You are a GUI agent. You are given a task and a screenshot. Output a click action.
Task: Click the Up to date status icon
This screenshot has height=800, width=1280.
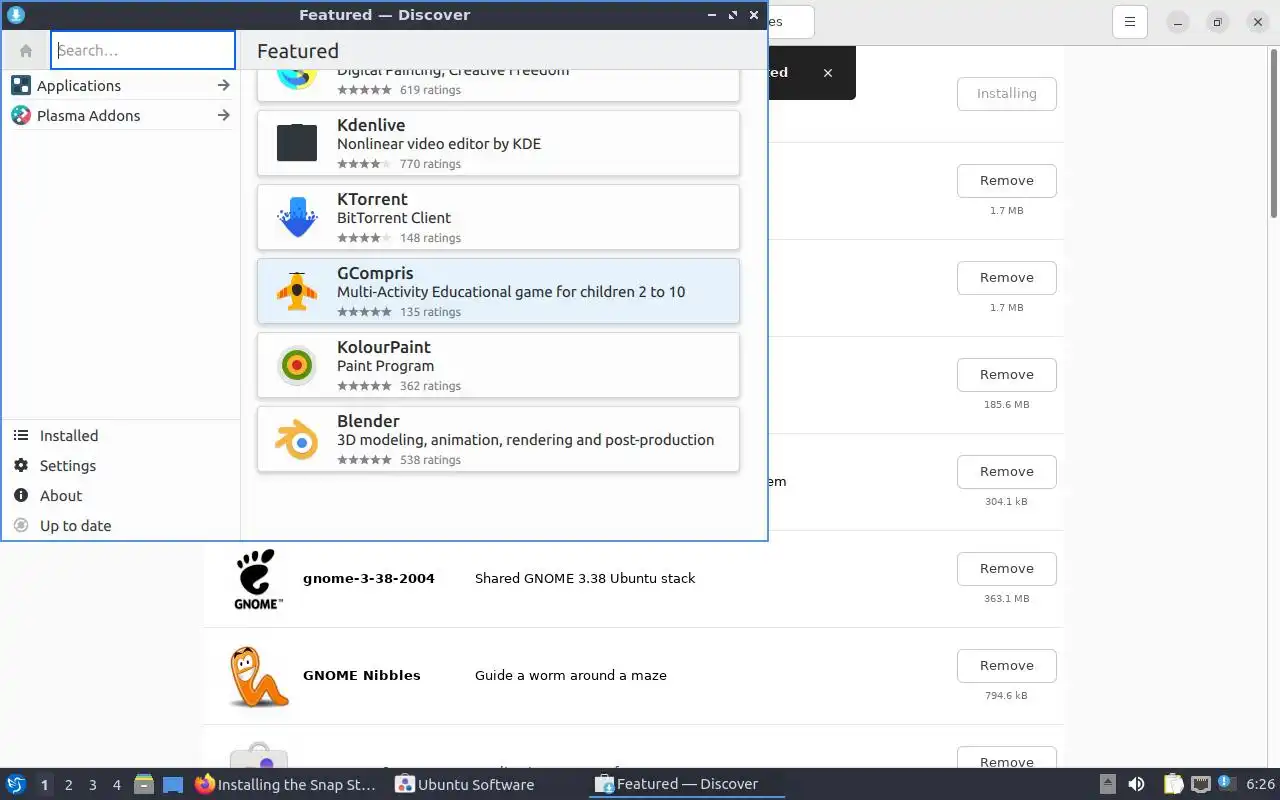20,526
